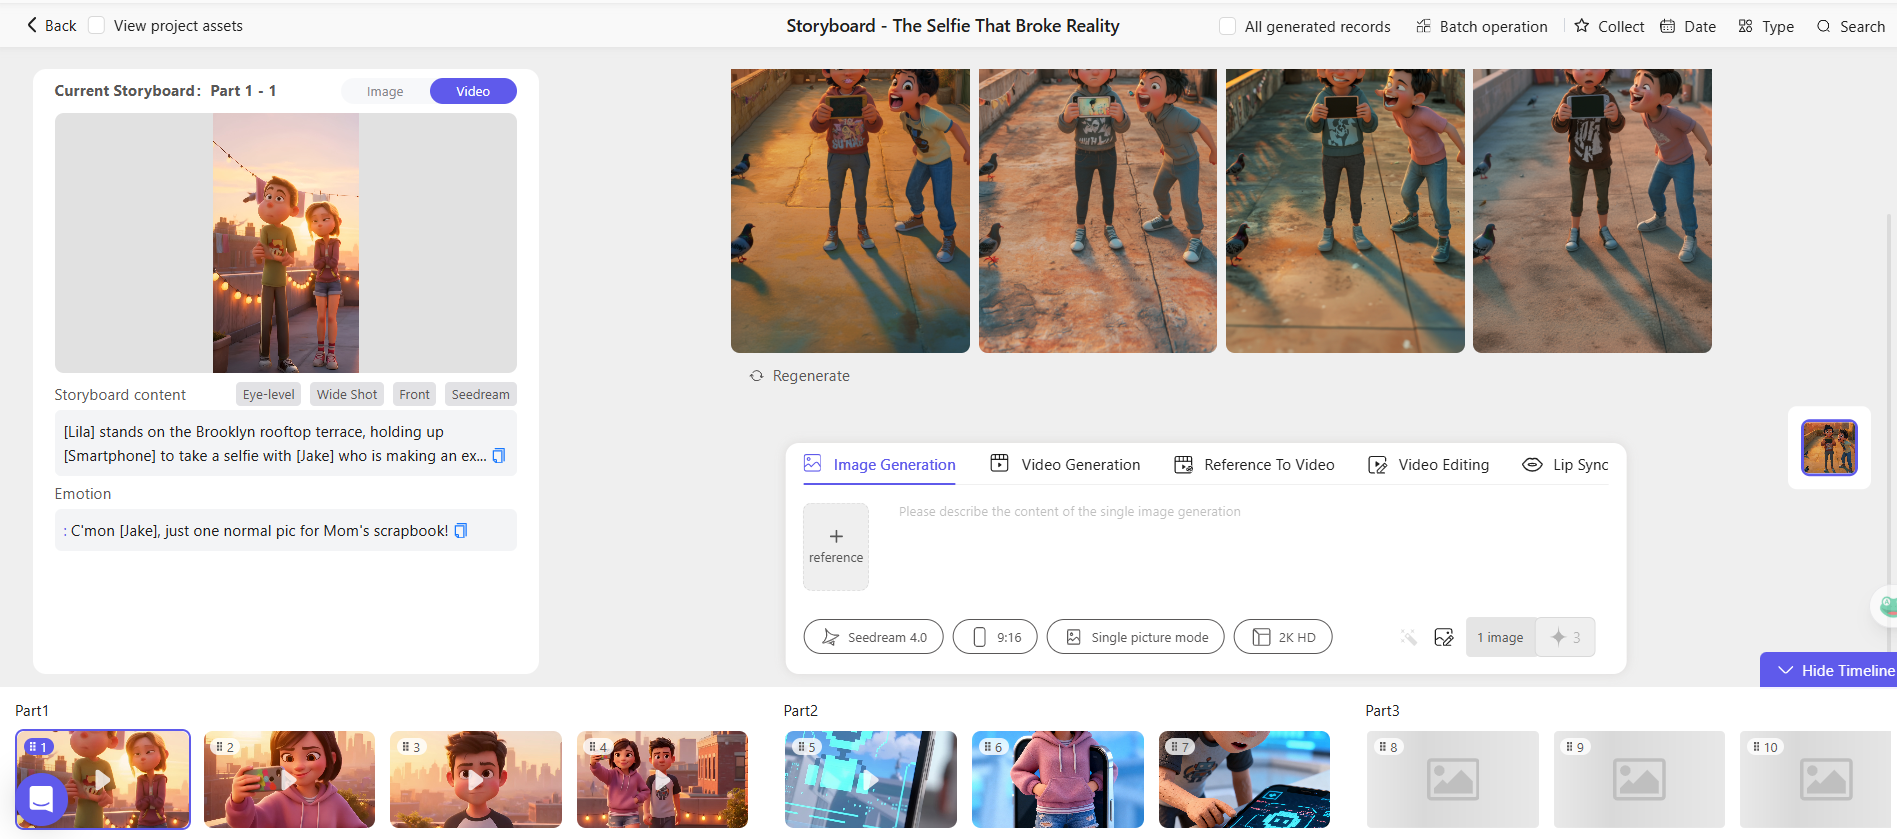Tick All generated records checkbox

1227,26
